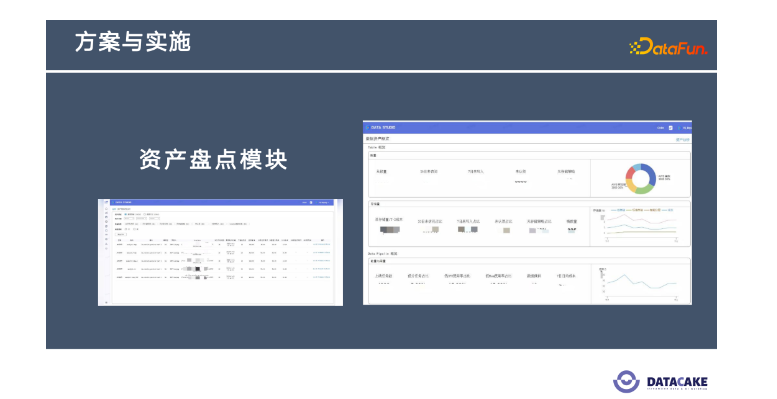Screen dimensions: 777x399
Task: Click the 方案与实施 slide heading
Action: coord(133,42)
